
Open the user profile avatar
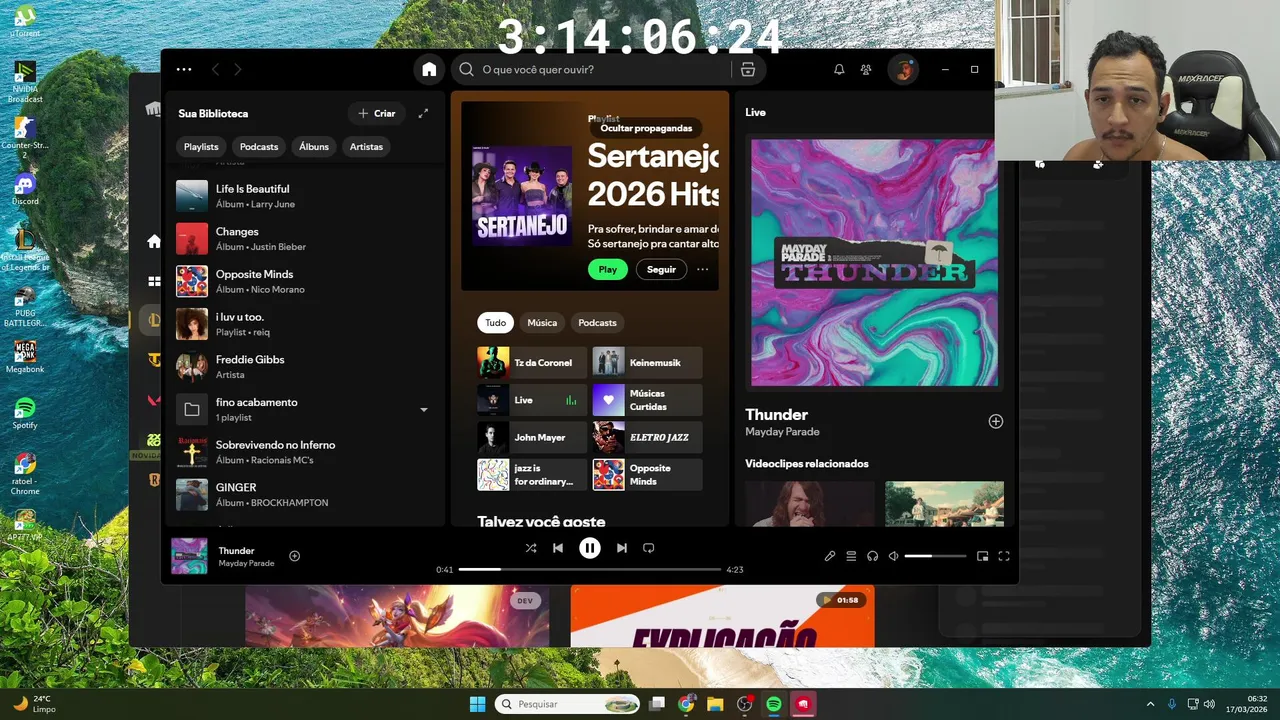(x=903, y=69)
